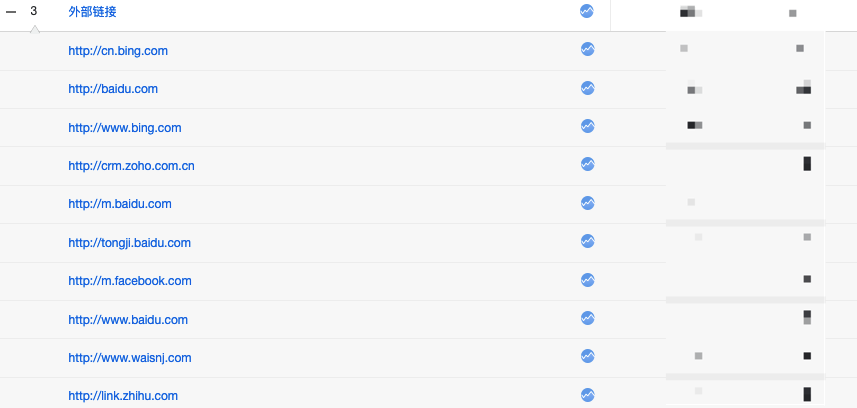View trend chart icon for 外部链接 row
Viewport: 857px width, 408px height.
[x=586, y=11]
